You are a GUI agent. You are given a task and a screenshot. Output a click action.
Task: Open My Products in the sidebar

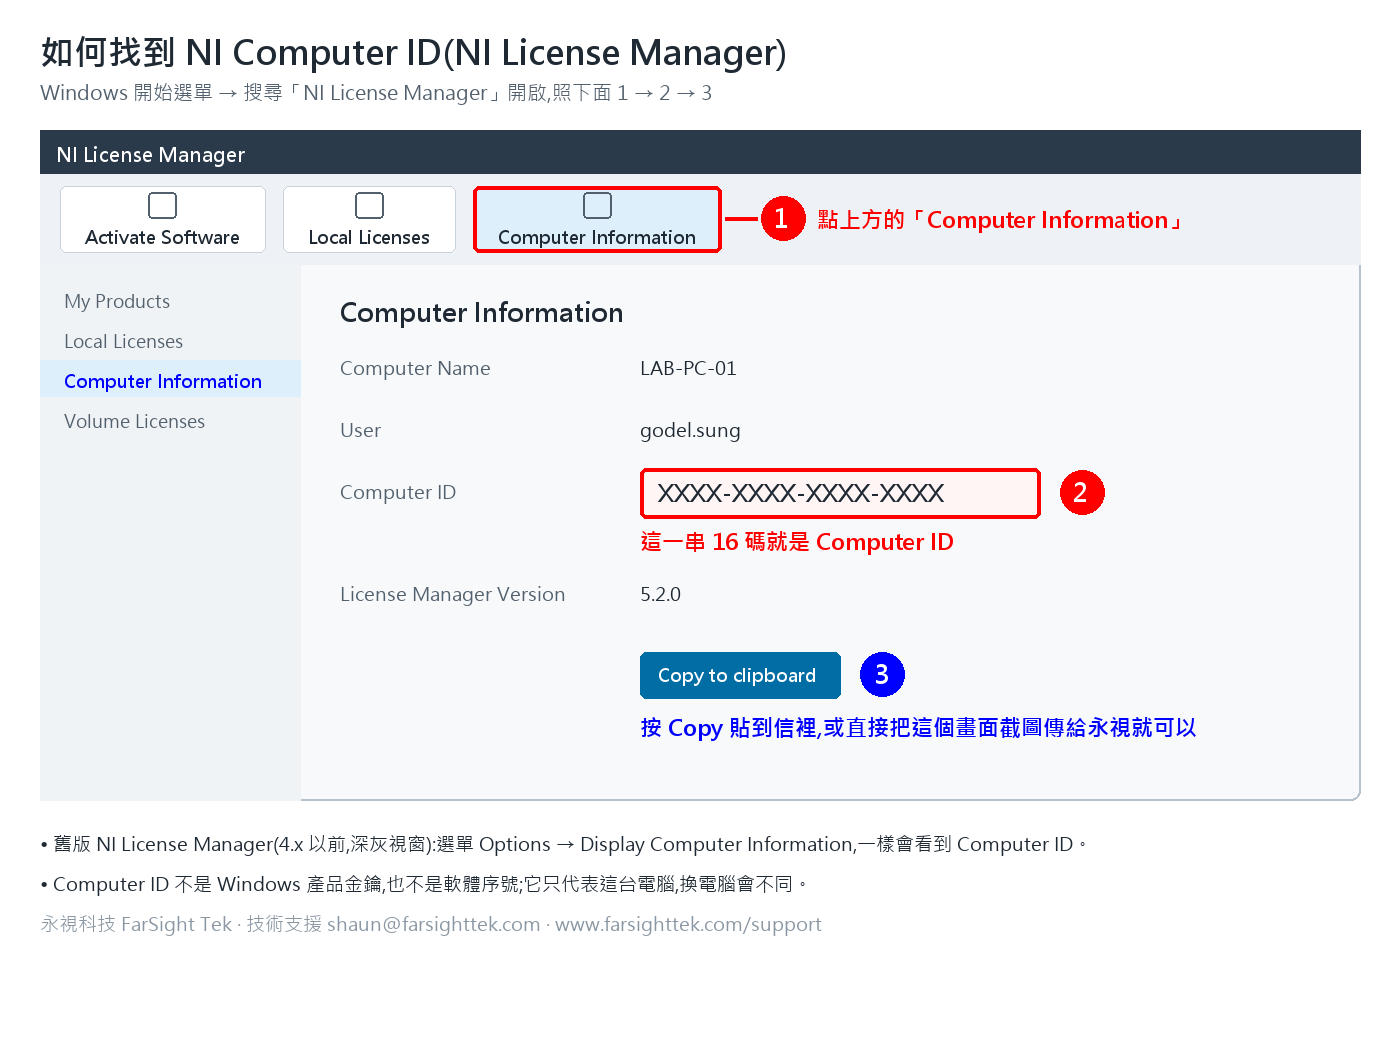(x=117, y=301)
